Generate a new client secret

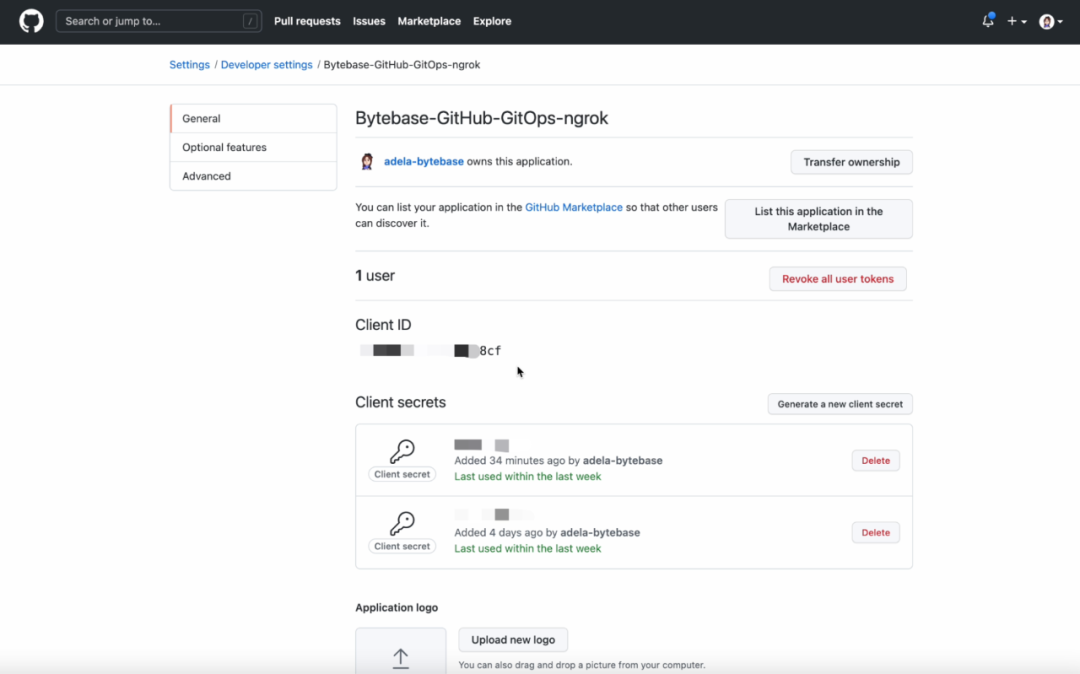coord(839,404)
